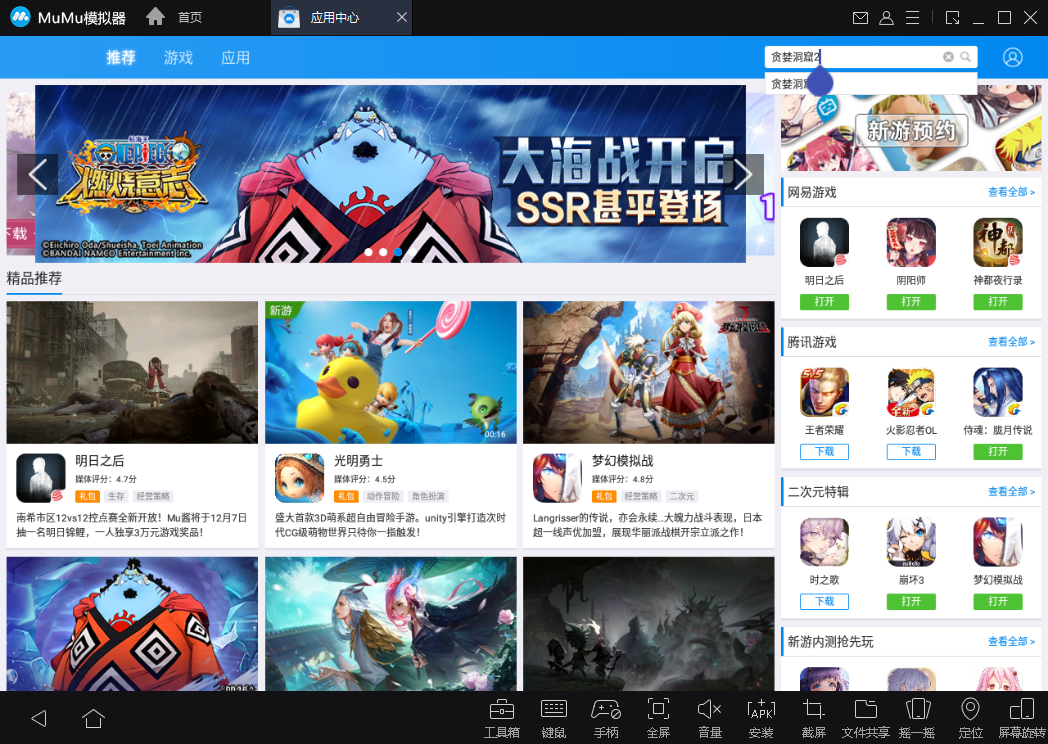Click 打开 under 阴阳师

point(911,302)
